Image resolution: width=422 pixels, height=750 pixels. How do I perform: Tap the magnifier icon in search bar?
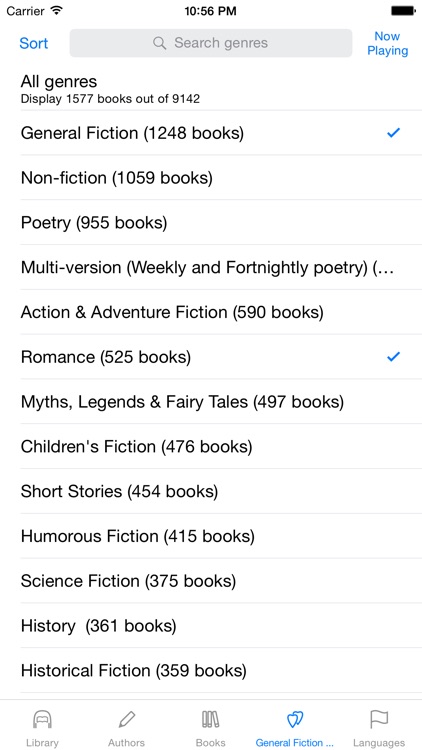pyautogui.click(x=159, y=43)
